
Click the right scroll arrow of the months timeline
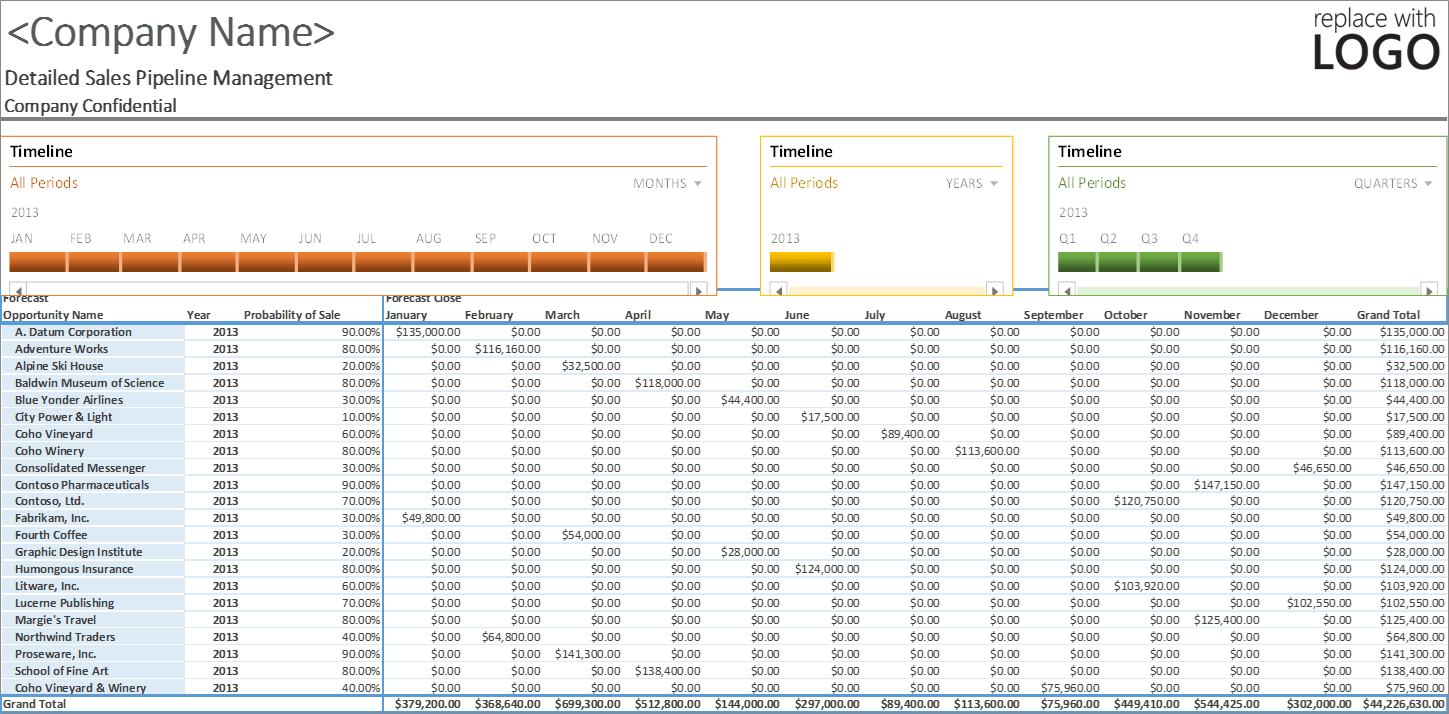tap(699, 289)
